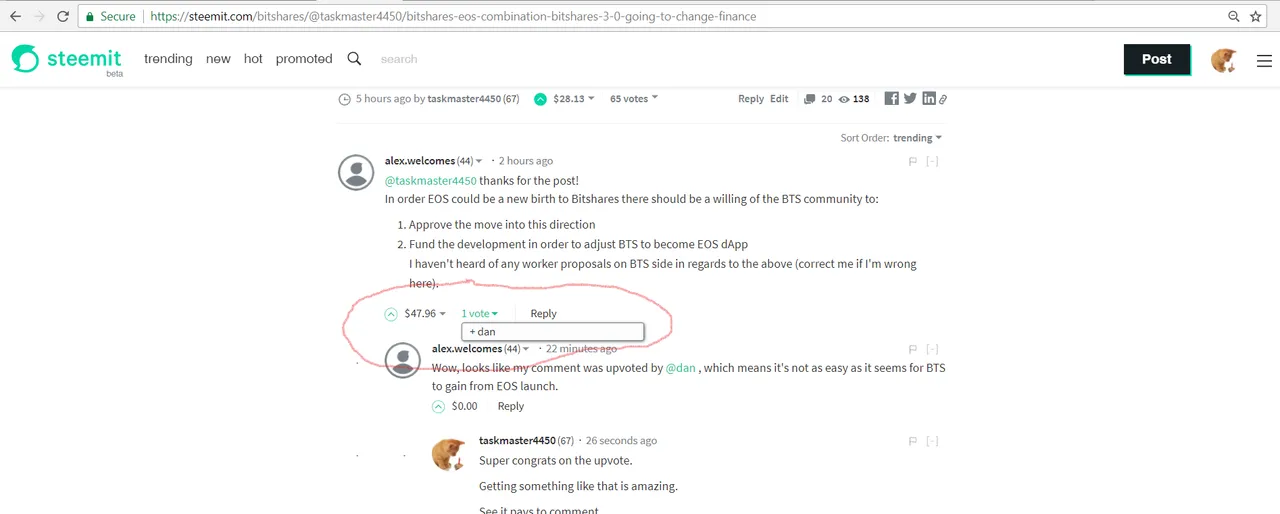Copy the post link via chain icon
The height and width of the screenshot is (514, 1280).
click(x=943, y=99)
